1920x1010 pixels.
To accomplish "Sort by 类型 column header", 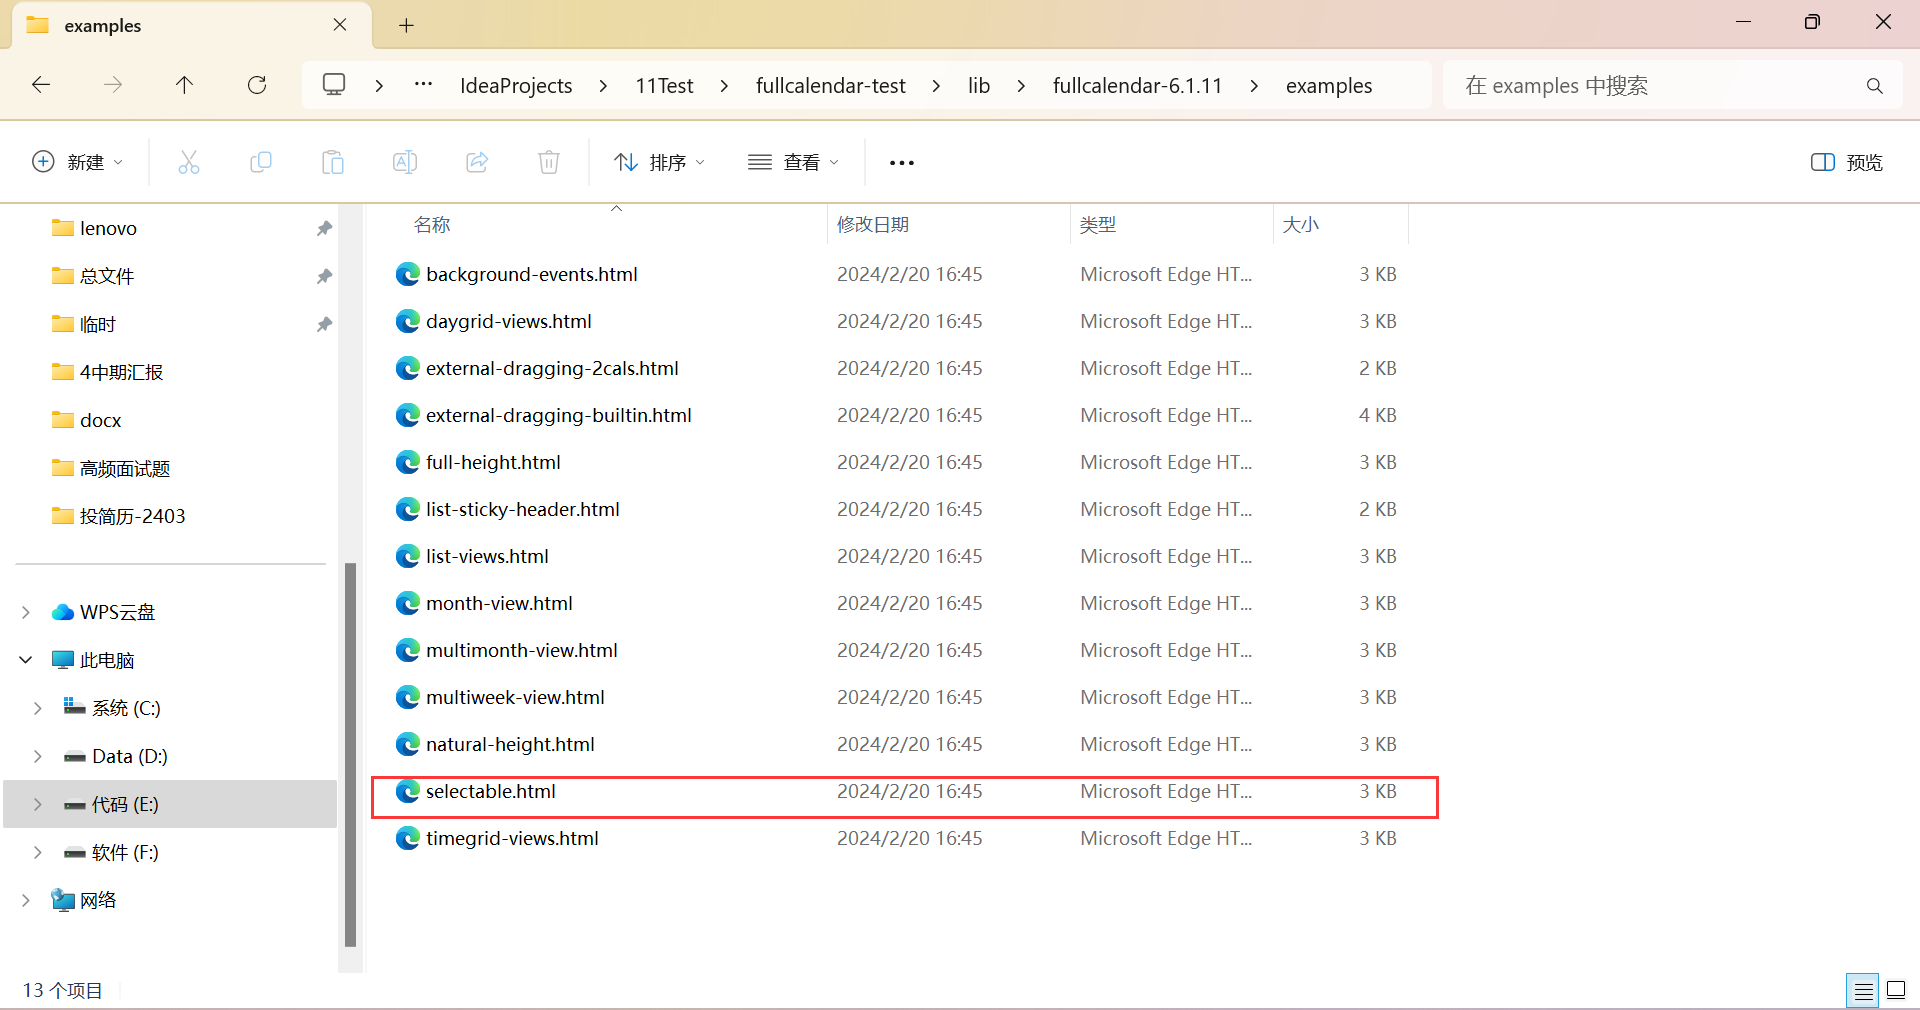I will tap(1097, 225).
